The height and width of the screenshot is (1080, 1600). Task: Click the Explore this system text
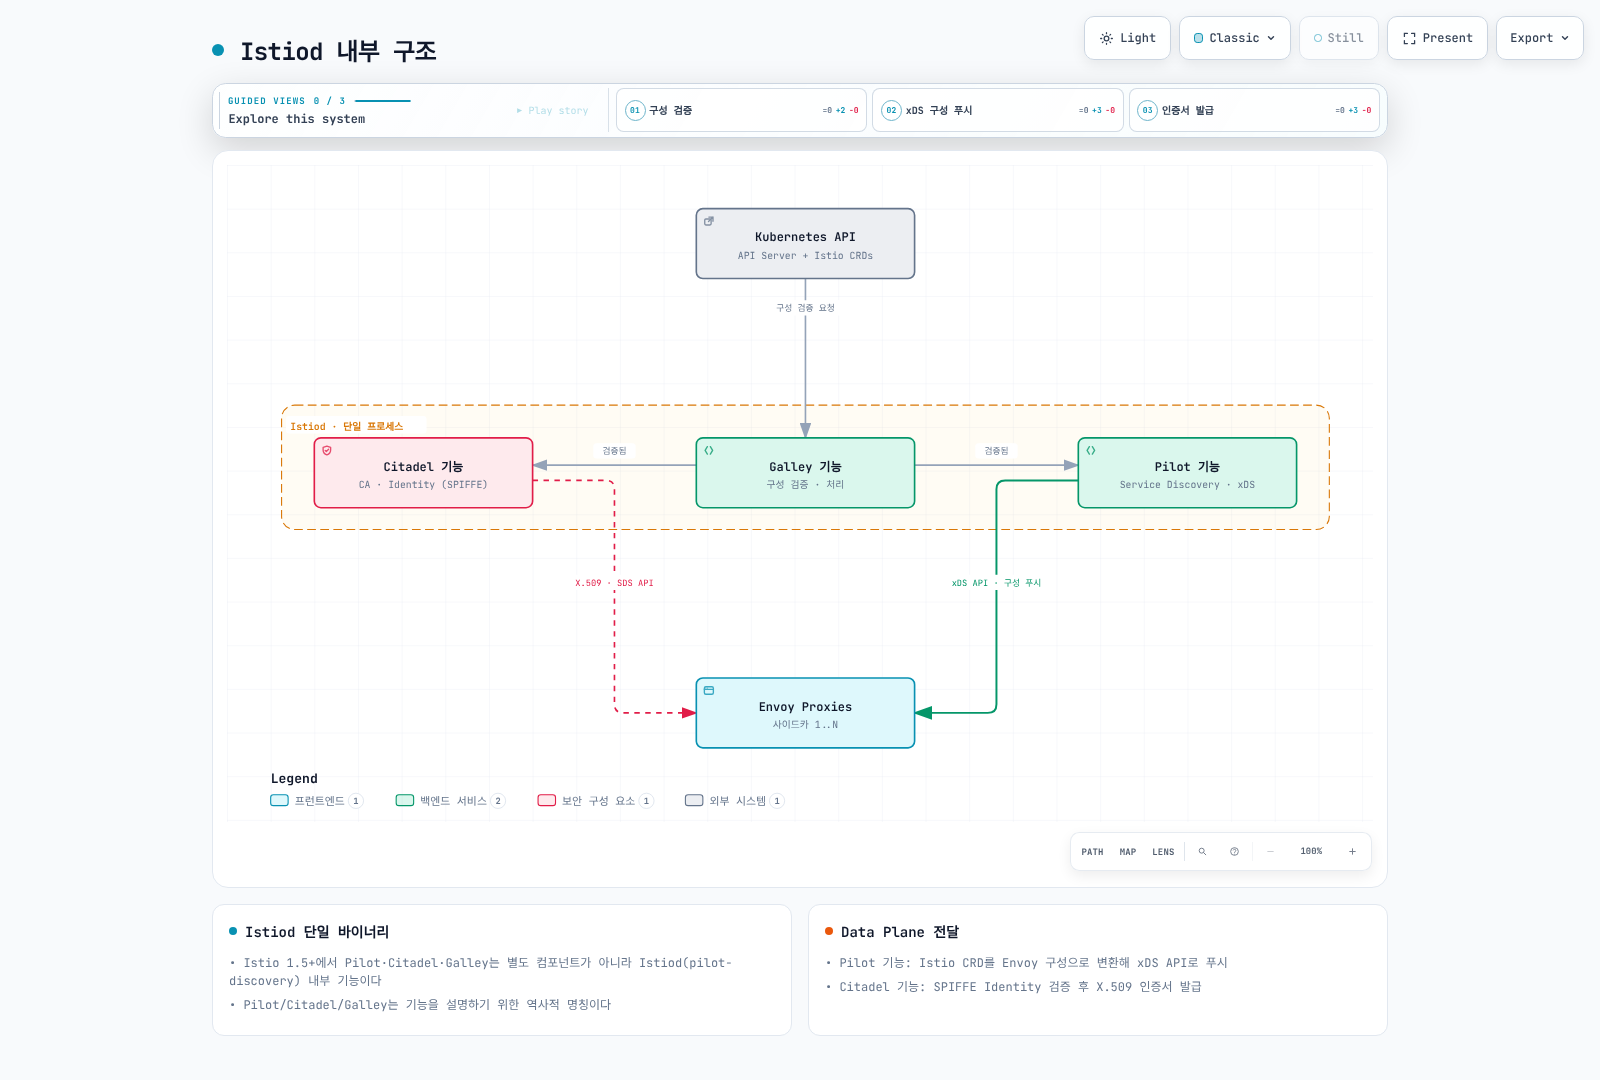[x=297, y=119]
